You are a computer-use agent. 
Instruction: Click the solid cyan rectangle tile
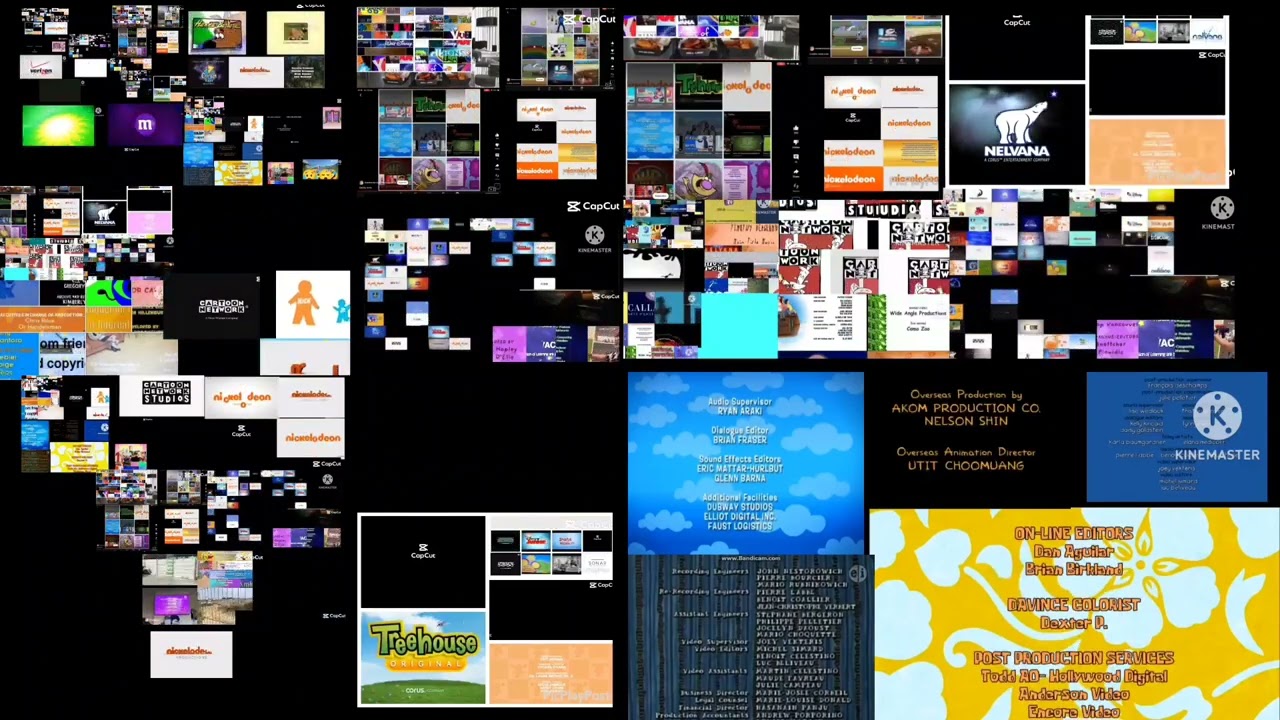click(738, 325)
